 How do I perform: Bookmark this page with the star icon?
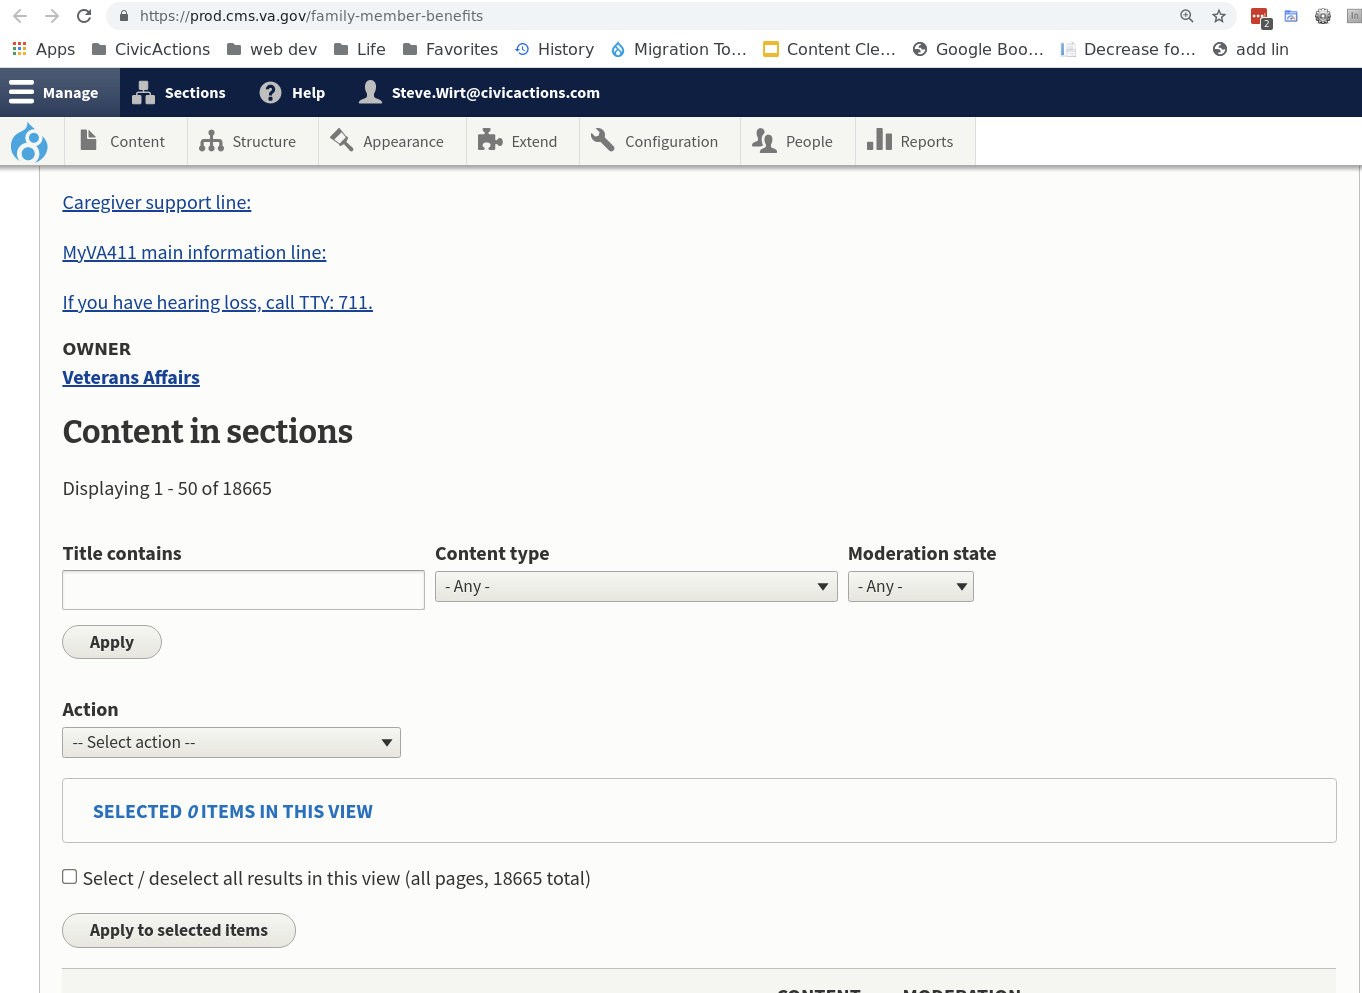(1218, 16)
